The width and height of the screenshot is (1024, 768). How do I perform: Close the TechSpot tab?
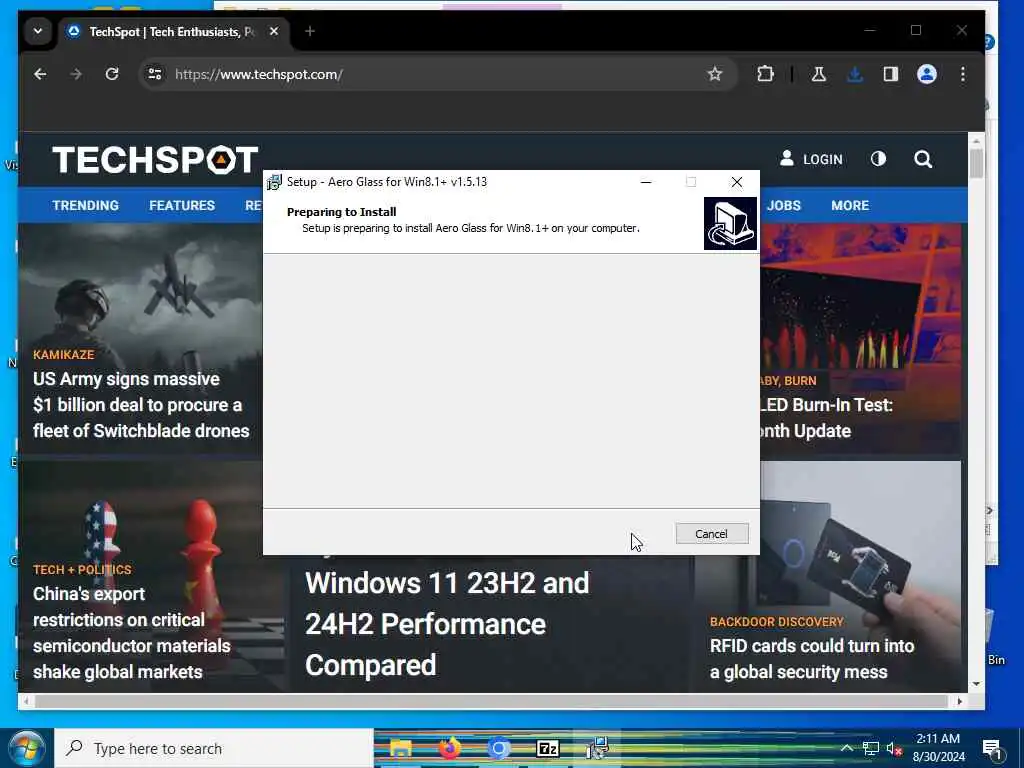pos(274,31)
